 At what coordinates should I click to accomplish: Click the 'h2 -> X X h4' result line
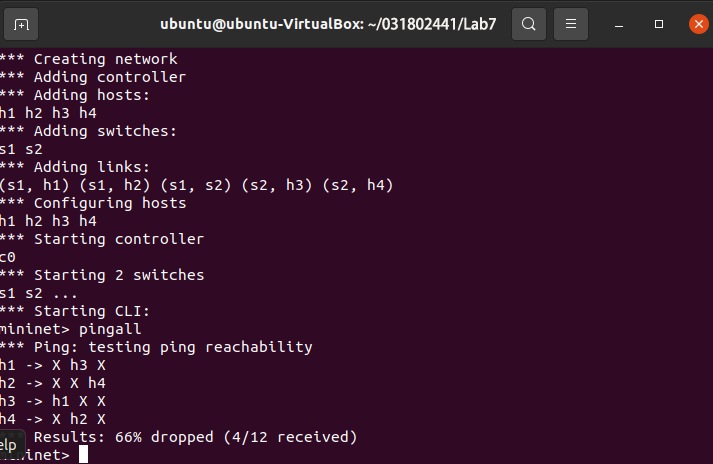(53, 383)
